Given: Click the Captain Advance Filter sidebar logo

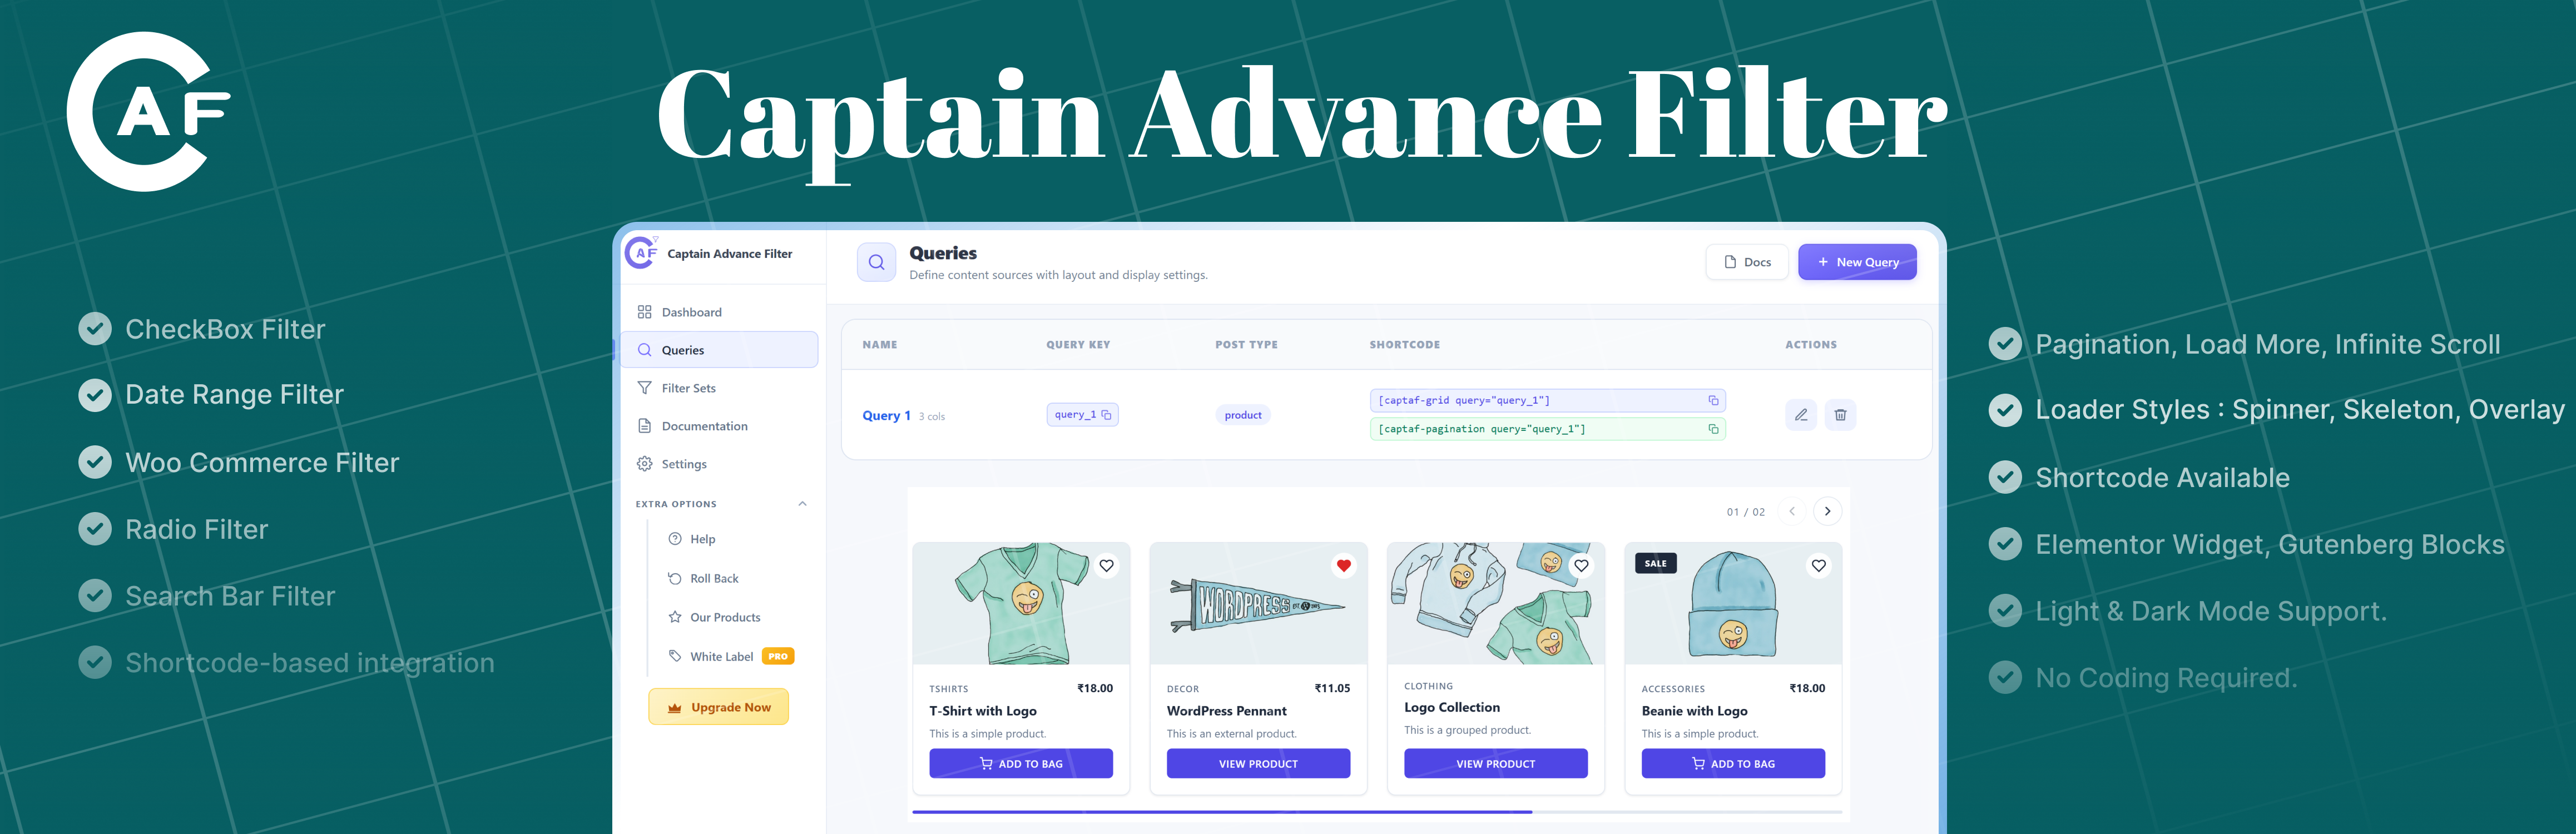Looking at the screenshot, I should [x=641, y=253].
